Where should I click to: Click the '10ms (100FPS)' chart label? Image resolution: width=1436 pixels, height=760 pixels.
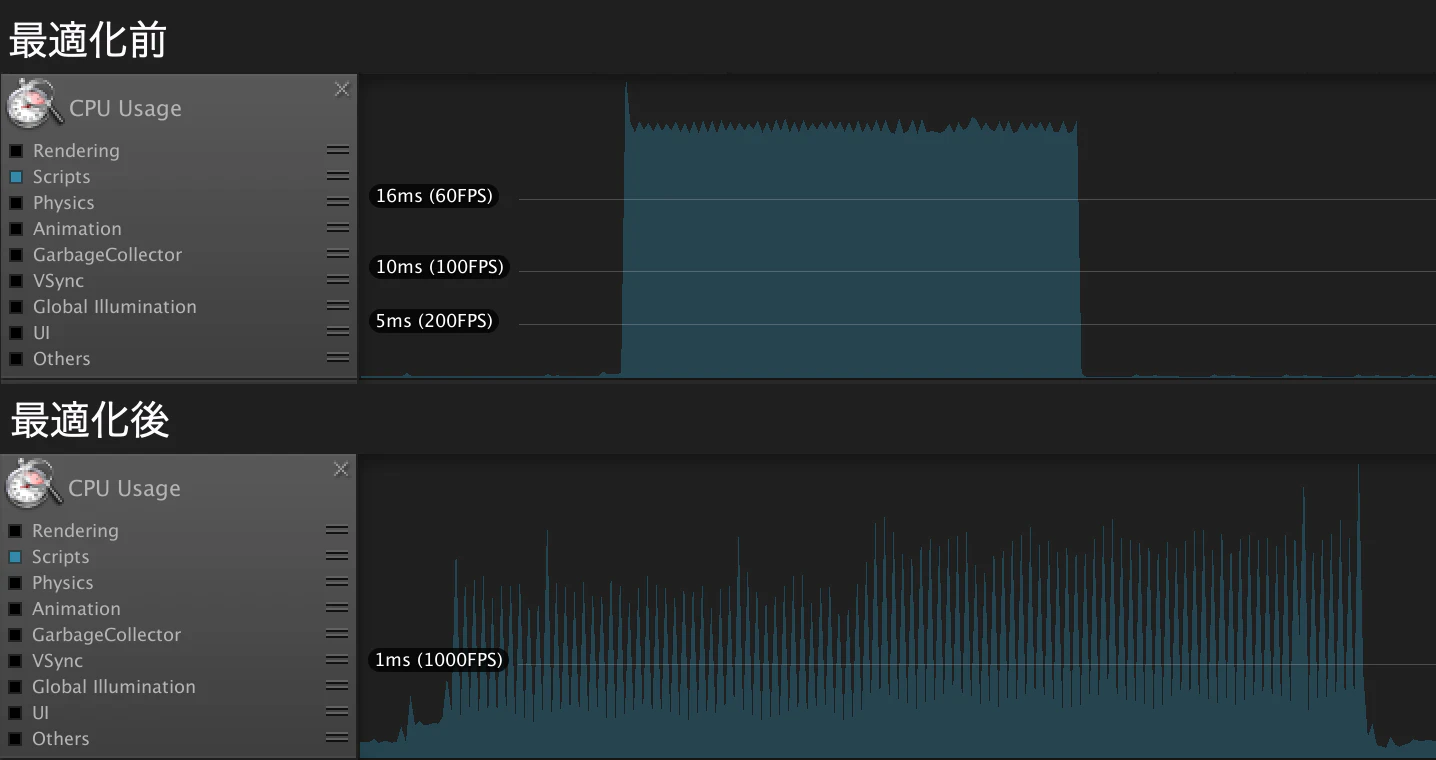click(x=440, y=267)
